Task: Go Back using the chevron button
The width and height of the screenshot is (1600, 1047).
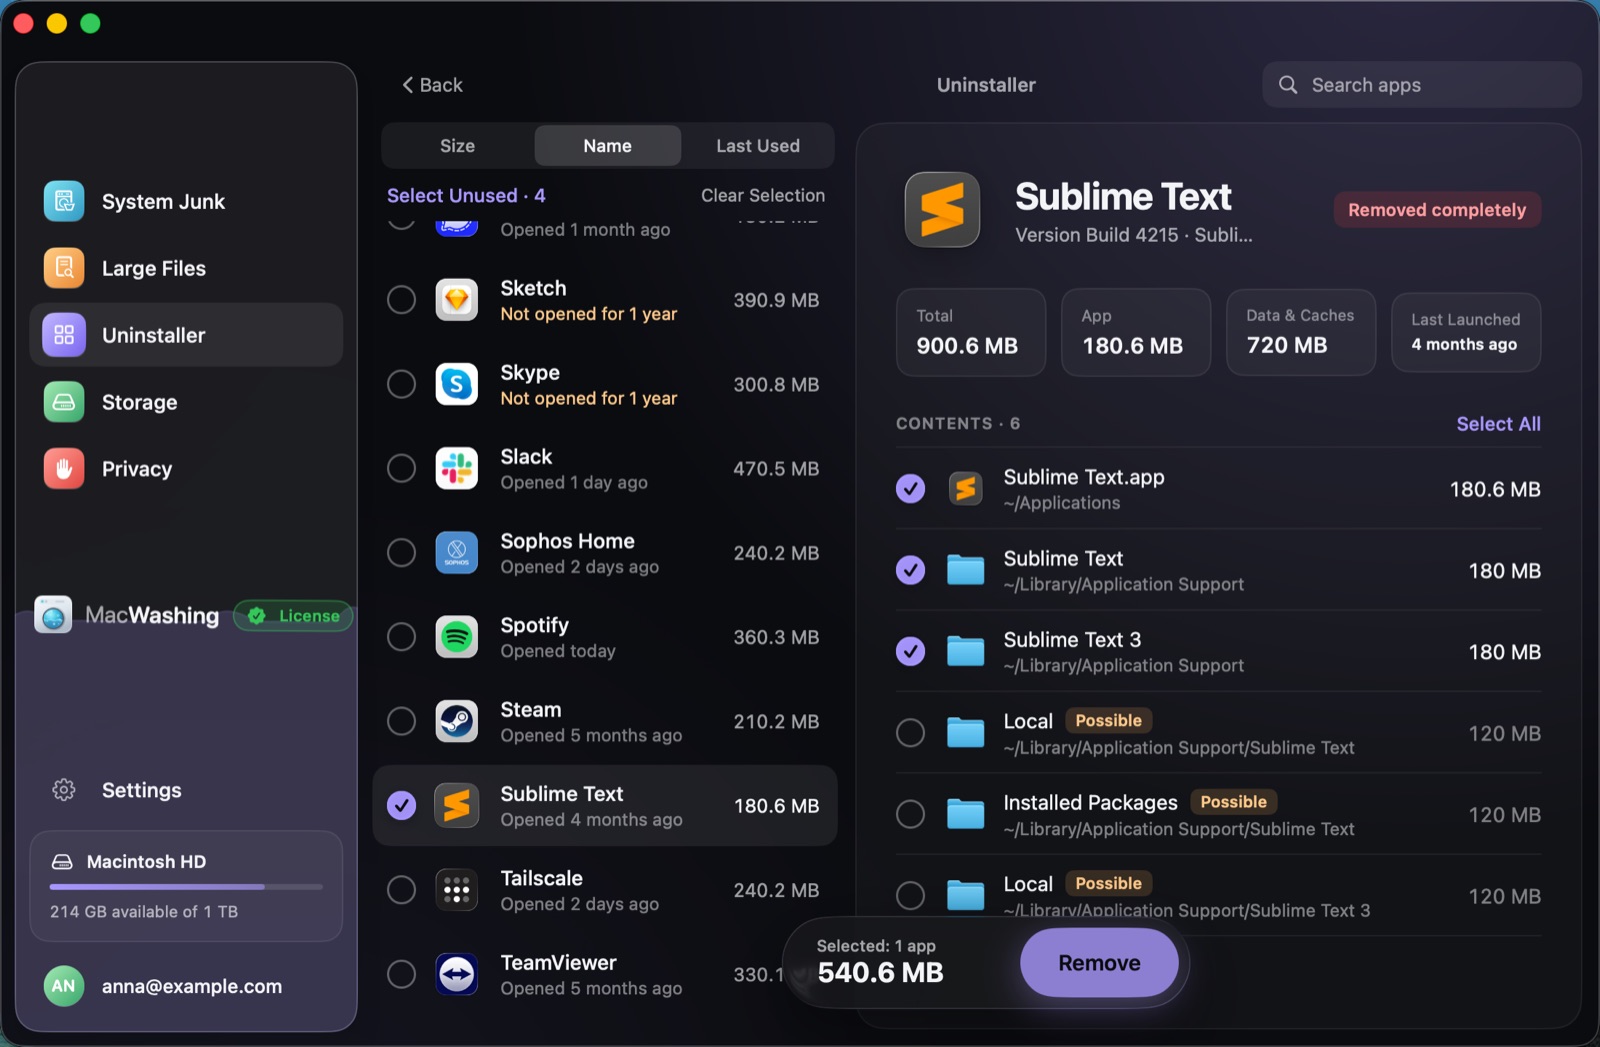Action: point(432,85)
